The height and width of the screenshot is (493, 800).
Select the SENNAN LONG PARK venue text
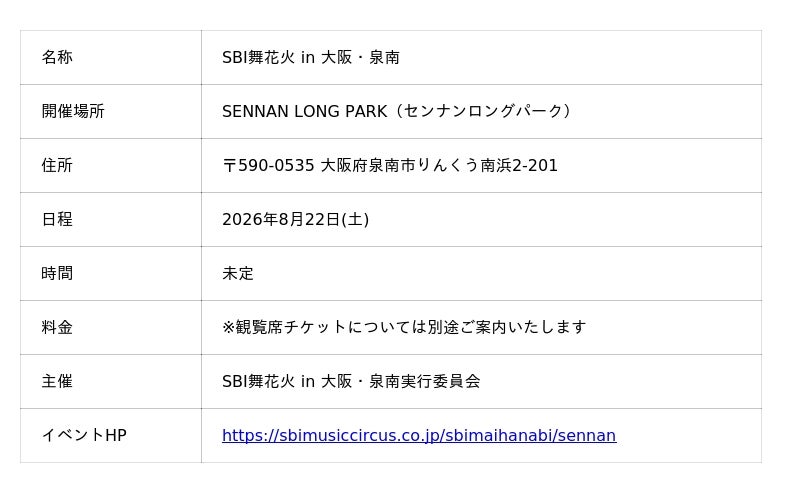[x=304, y=112]
